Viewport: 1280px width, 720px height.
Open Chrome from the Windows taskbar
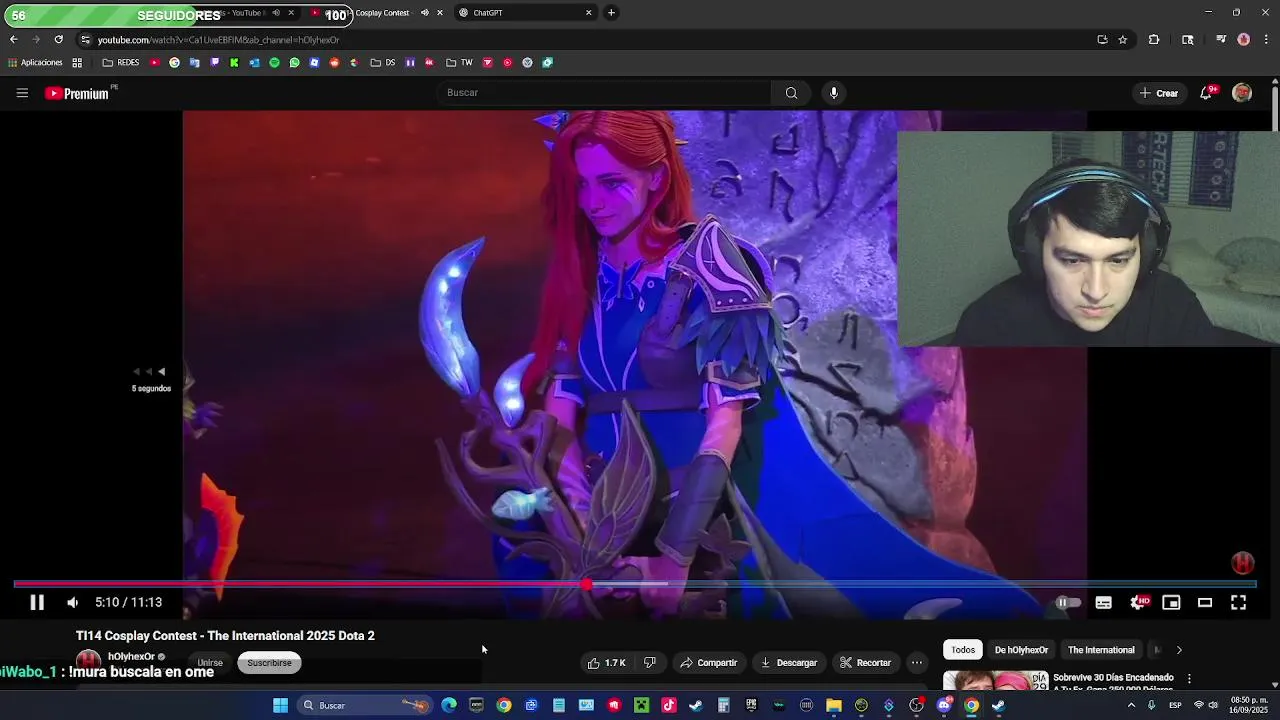tap(971, 706)
